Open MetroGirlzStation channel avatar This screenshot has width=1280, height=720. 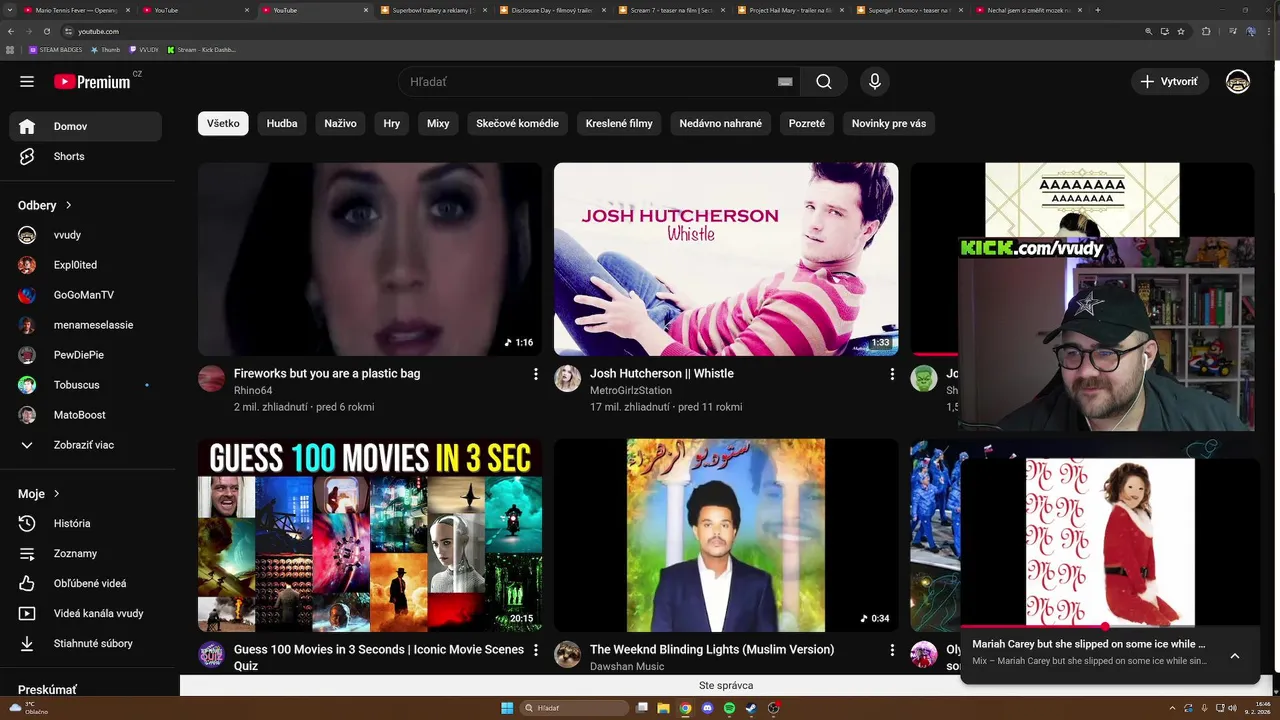tap(567, 379)
